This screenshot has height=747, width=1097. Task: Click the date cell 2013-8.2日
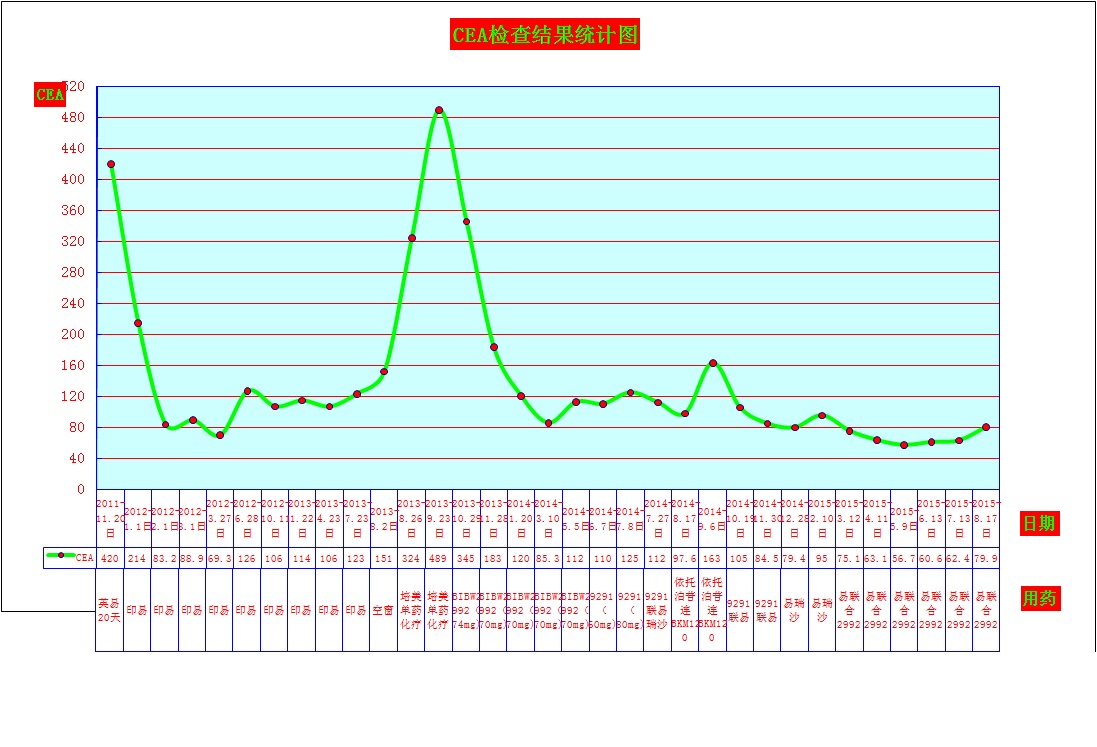[x=383, y=518]
